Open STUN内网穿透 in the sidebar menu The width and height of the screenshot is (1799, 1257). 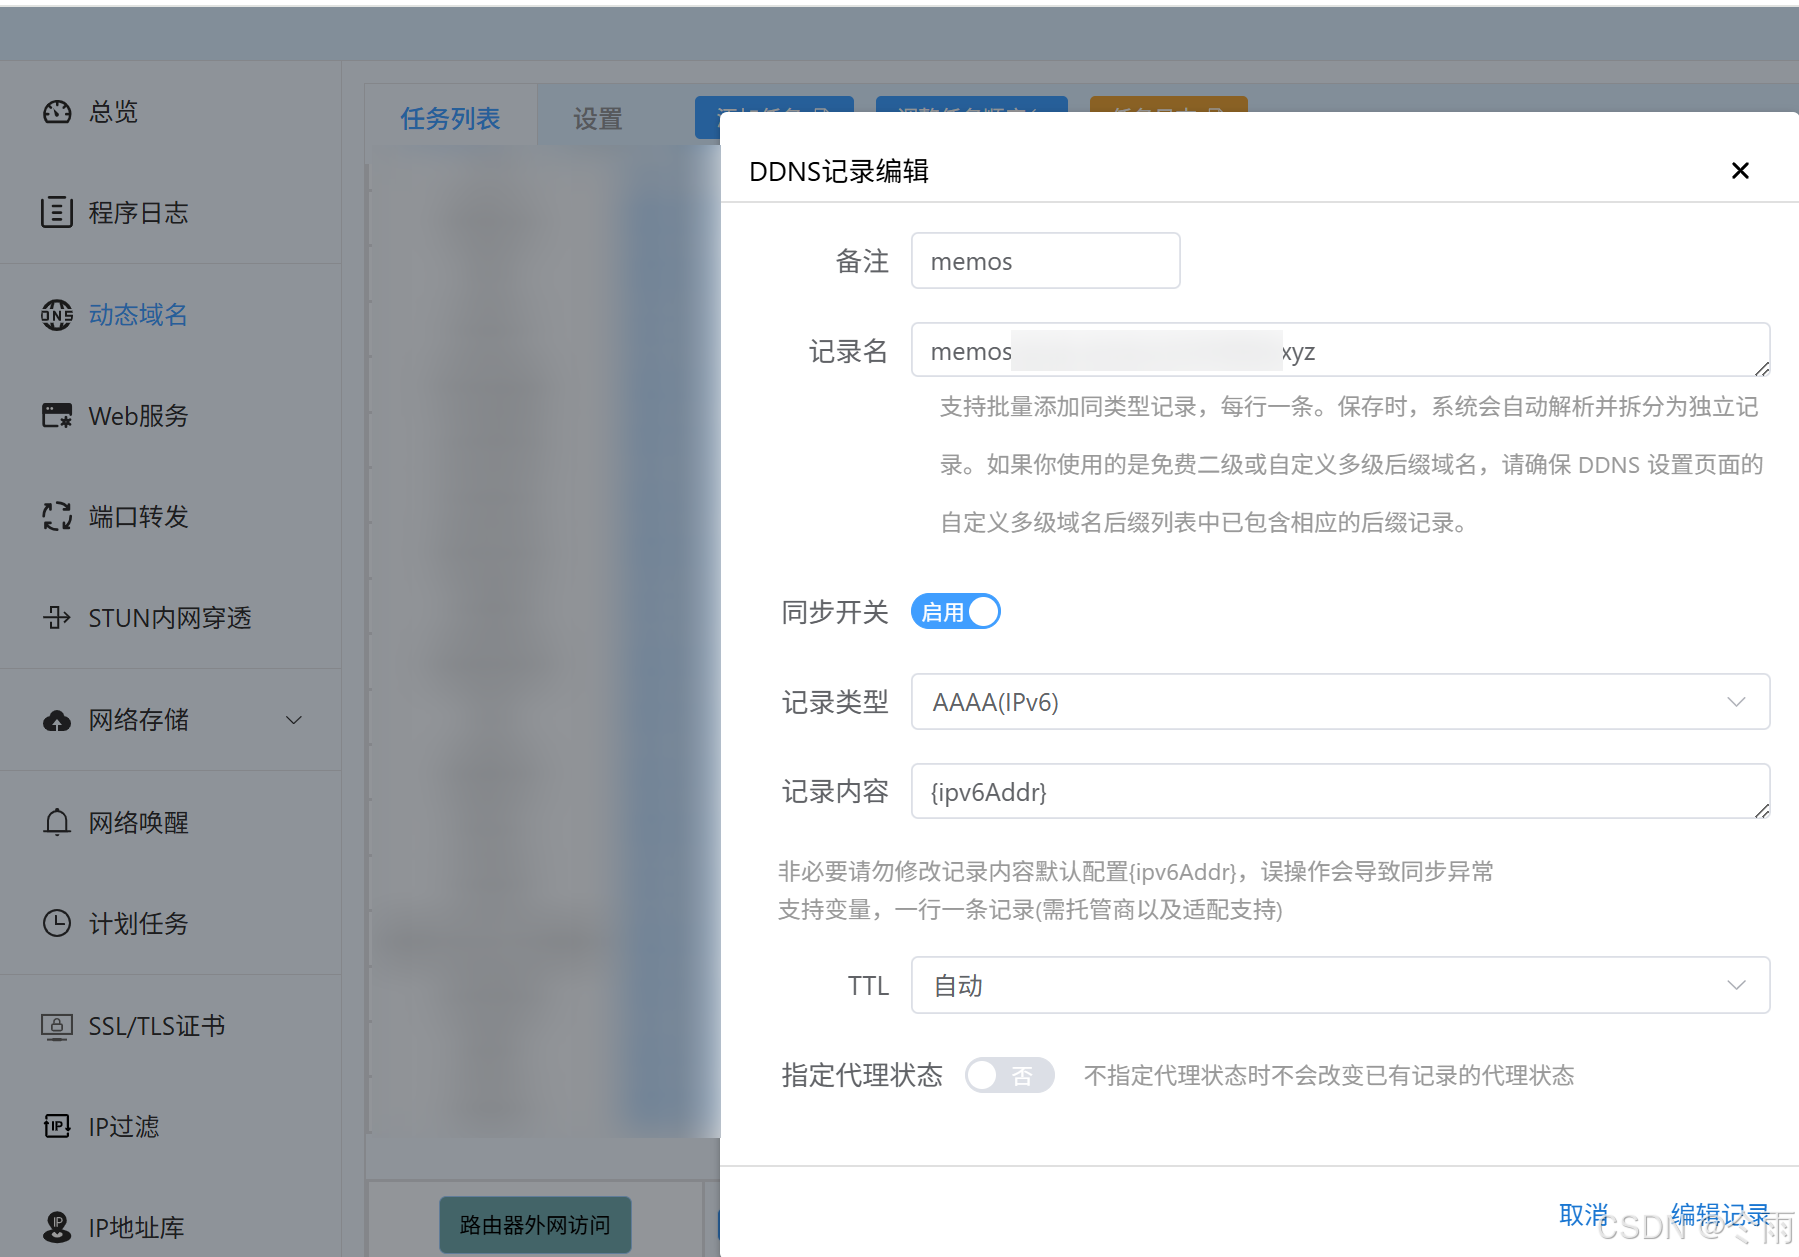pyautogui.click(x=170, y=618)
